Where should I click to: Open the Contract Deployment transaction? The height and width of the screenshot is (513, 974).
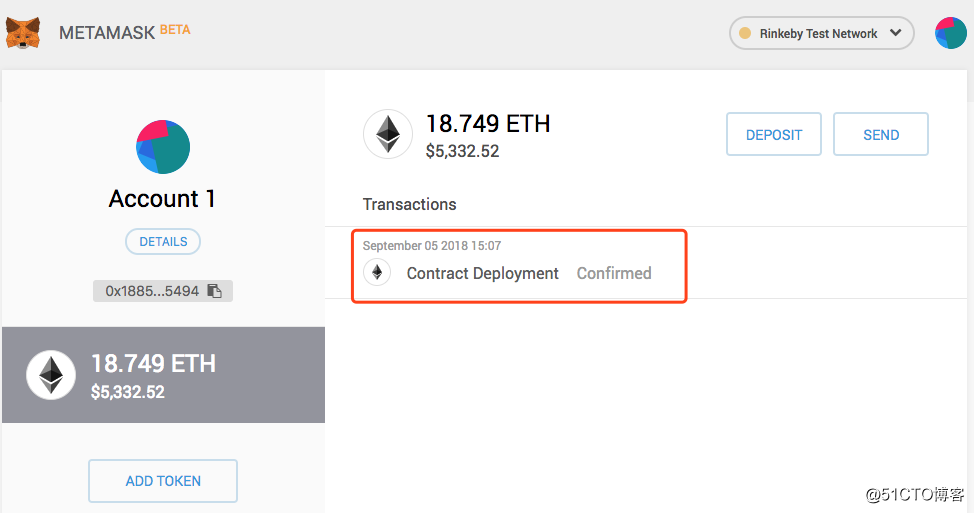(482, 273)
